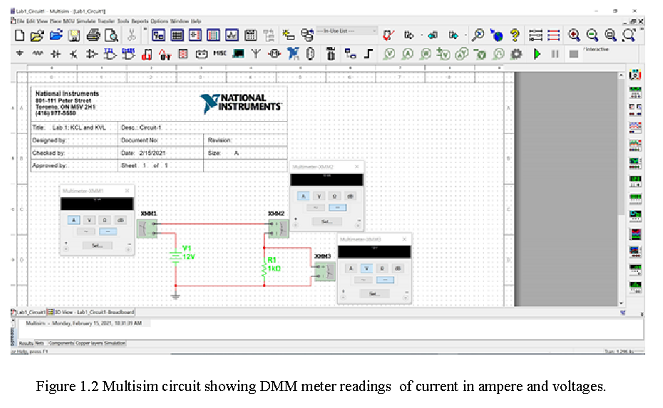Open the Tools menu

[x=123, y=21]
